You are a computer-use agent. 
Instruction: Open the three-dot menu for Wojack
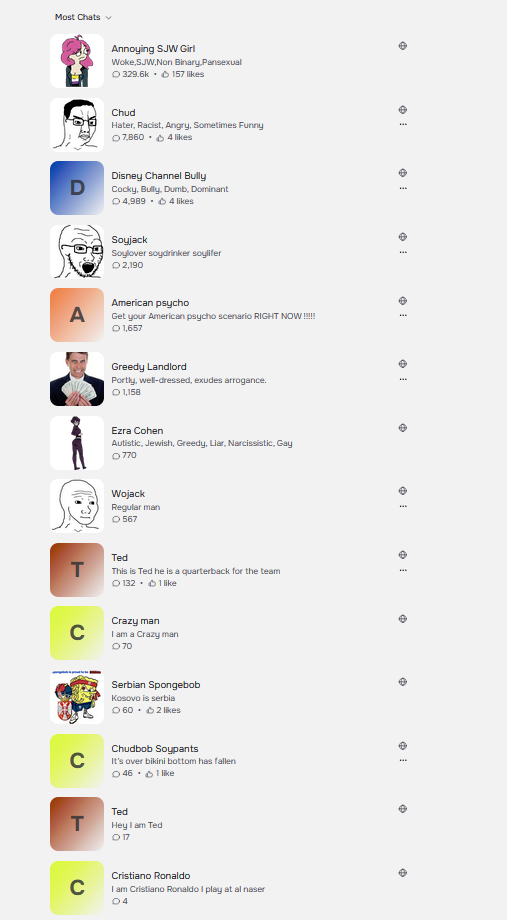(x=403, y=506)
